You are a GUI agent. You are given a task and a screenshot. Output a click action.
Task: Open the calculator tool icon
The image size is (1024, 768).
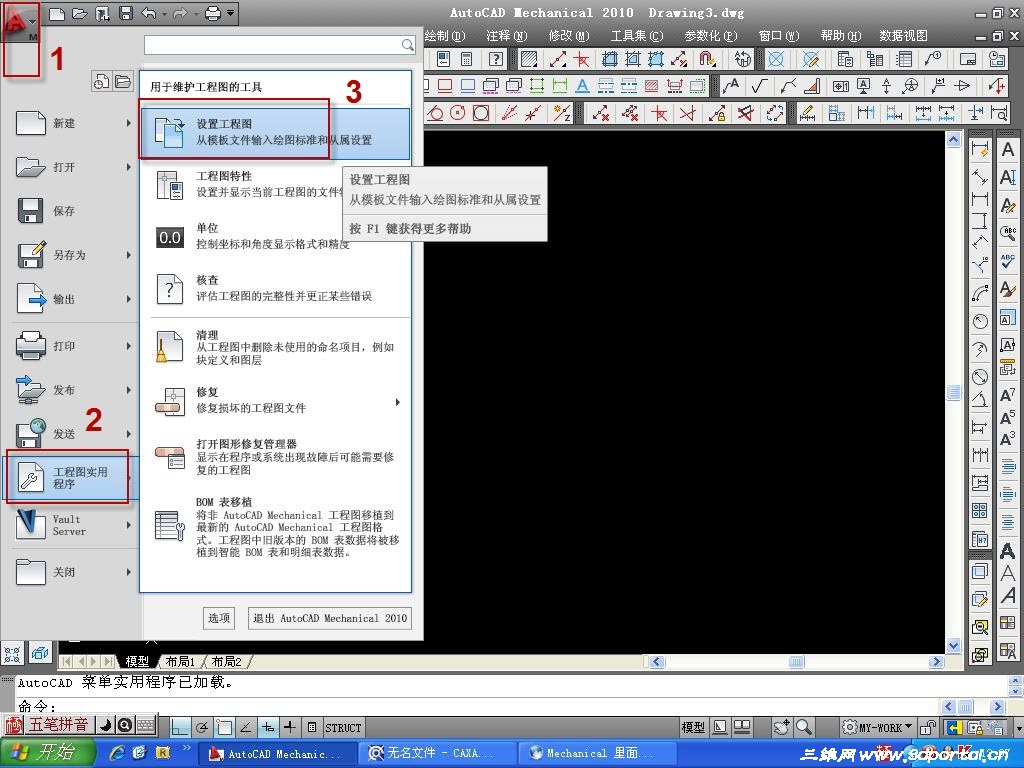pos(466,59)
